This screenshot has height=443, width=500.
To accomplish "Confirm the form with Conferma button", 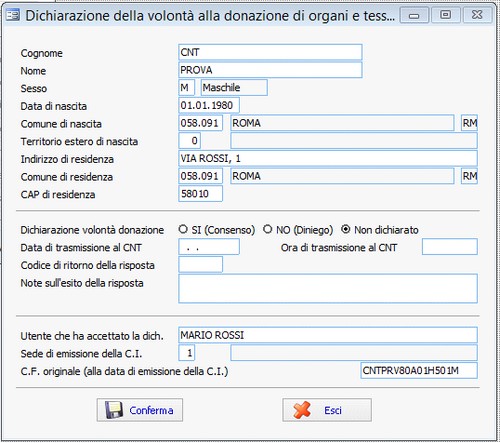I will (x=140, y=410).
